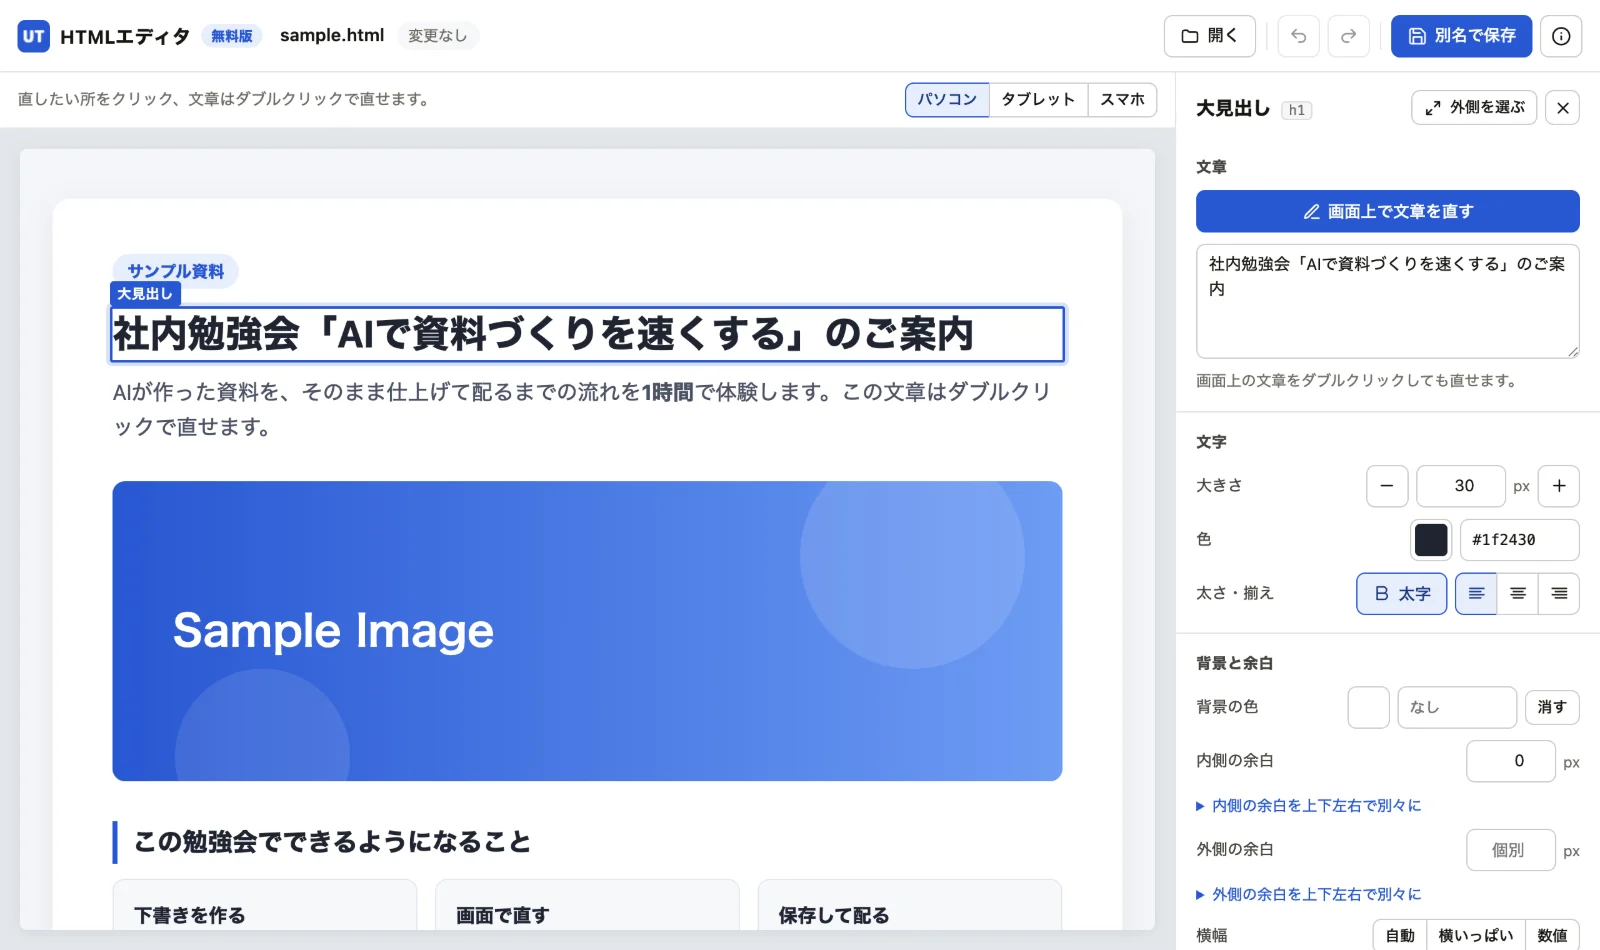Image resolution: width=1600 pixels, height=950 pixels.
Task: Decrease font size with minus button
Action: pos(1387,486)
